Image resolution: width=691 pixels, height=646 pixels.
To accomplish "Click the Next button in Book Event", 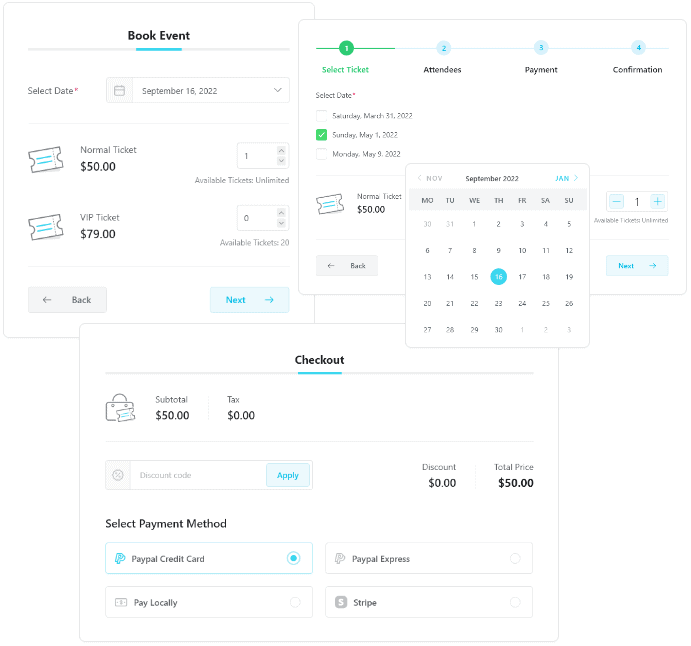I will [x=249, y=300].
